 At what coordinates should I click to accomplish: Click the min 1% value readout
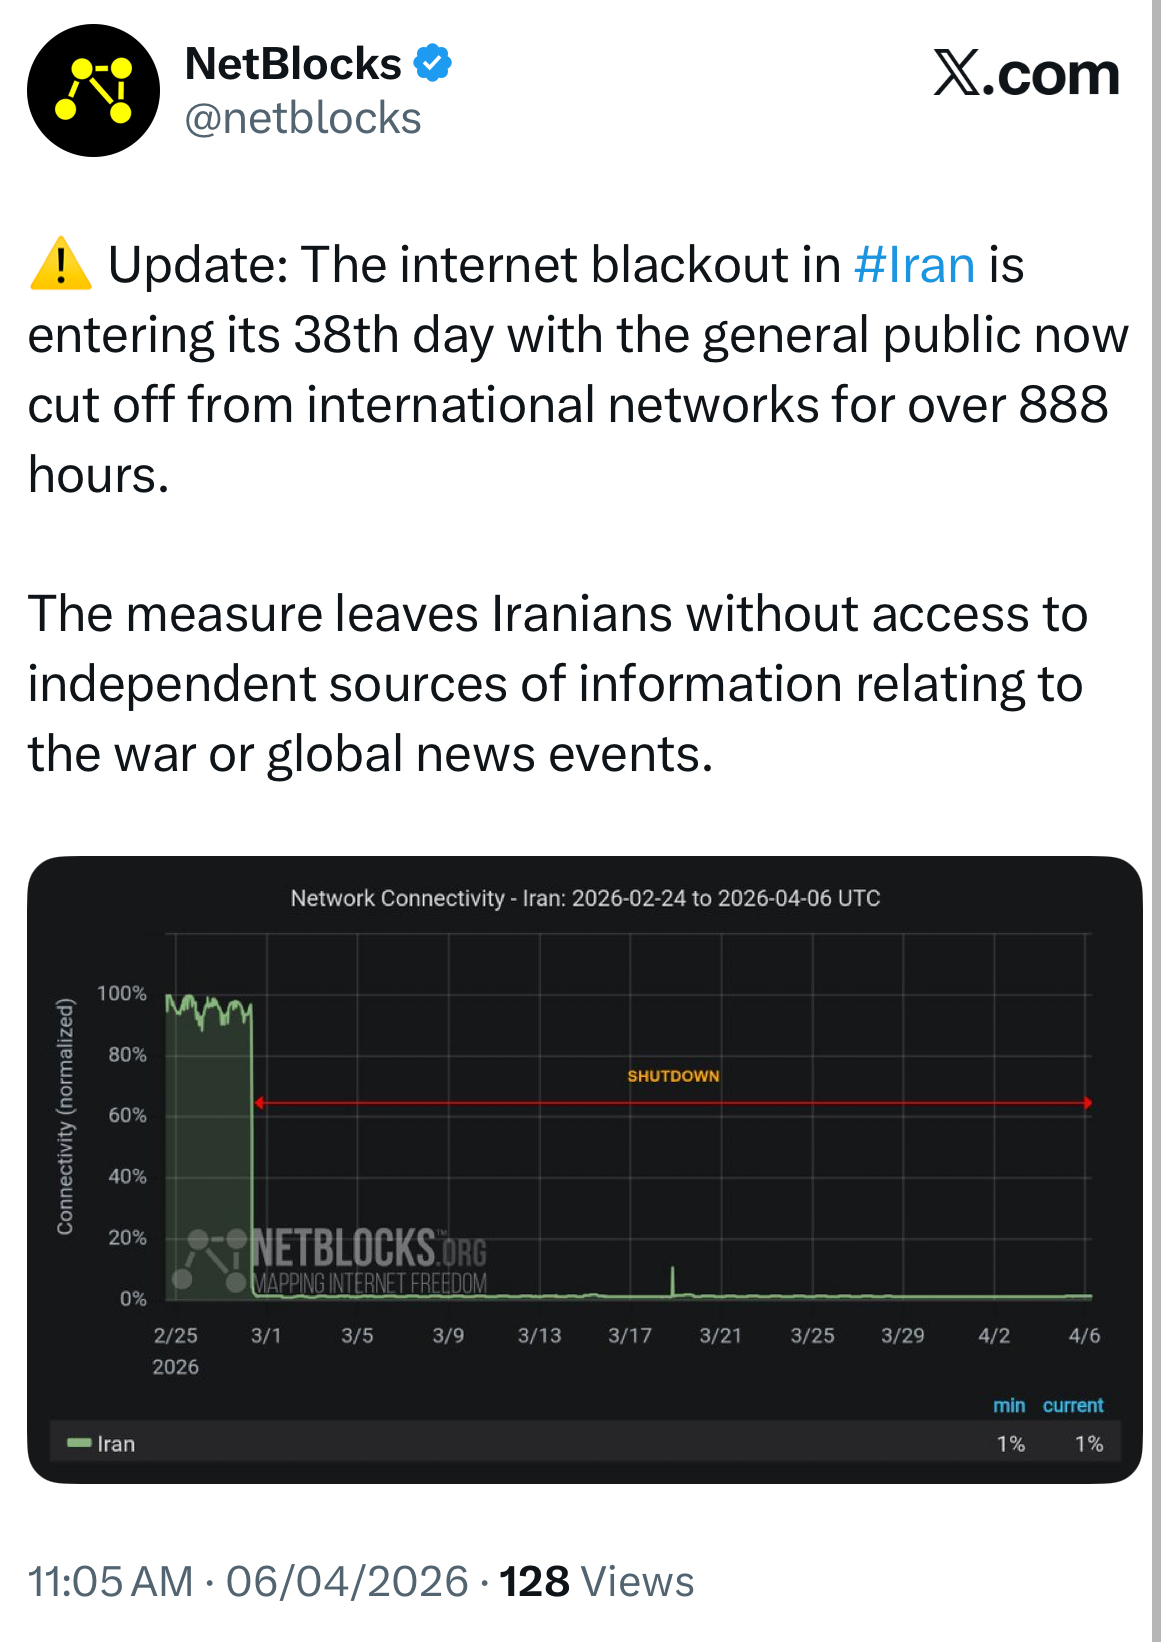1012,1443
